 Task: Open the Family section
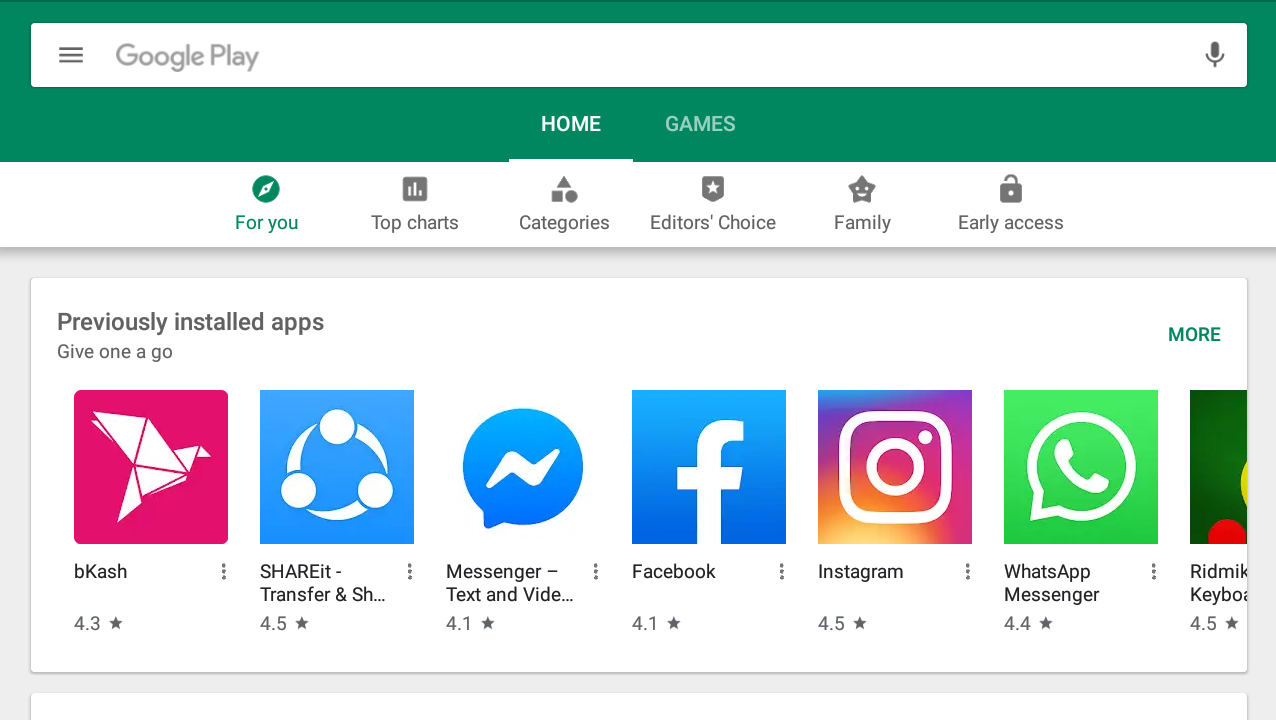[862, 204]
